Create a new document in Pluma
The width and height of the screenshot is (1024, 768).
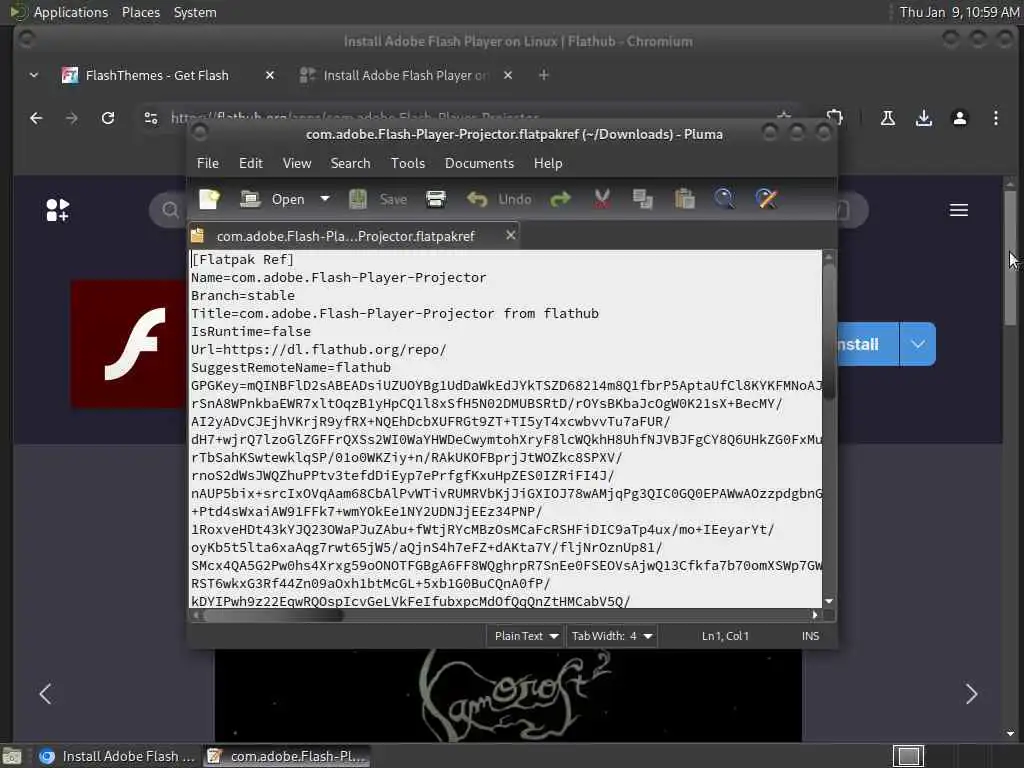pyautogui.click(x=210, y=199)
